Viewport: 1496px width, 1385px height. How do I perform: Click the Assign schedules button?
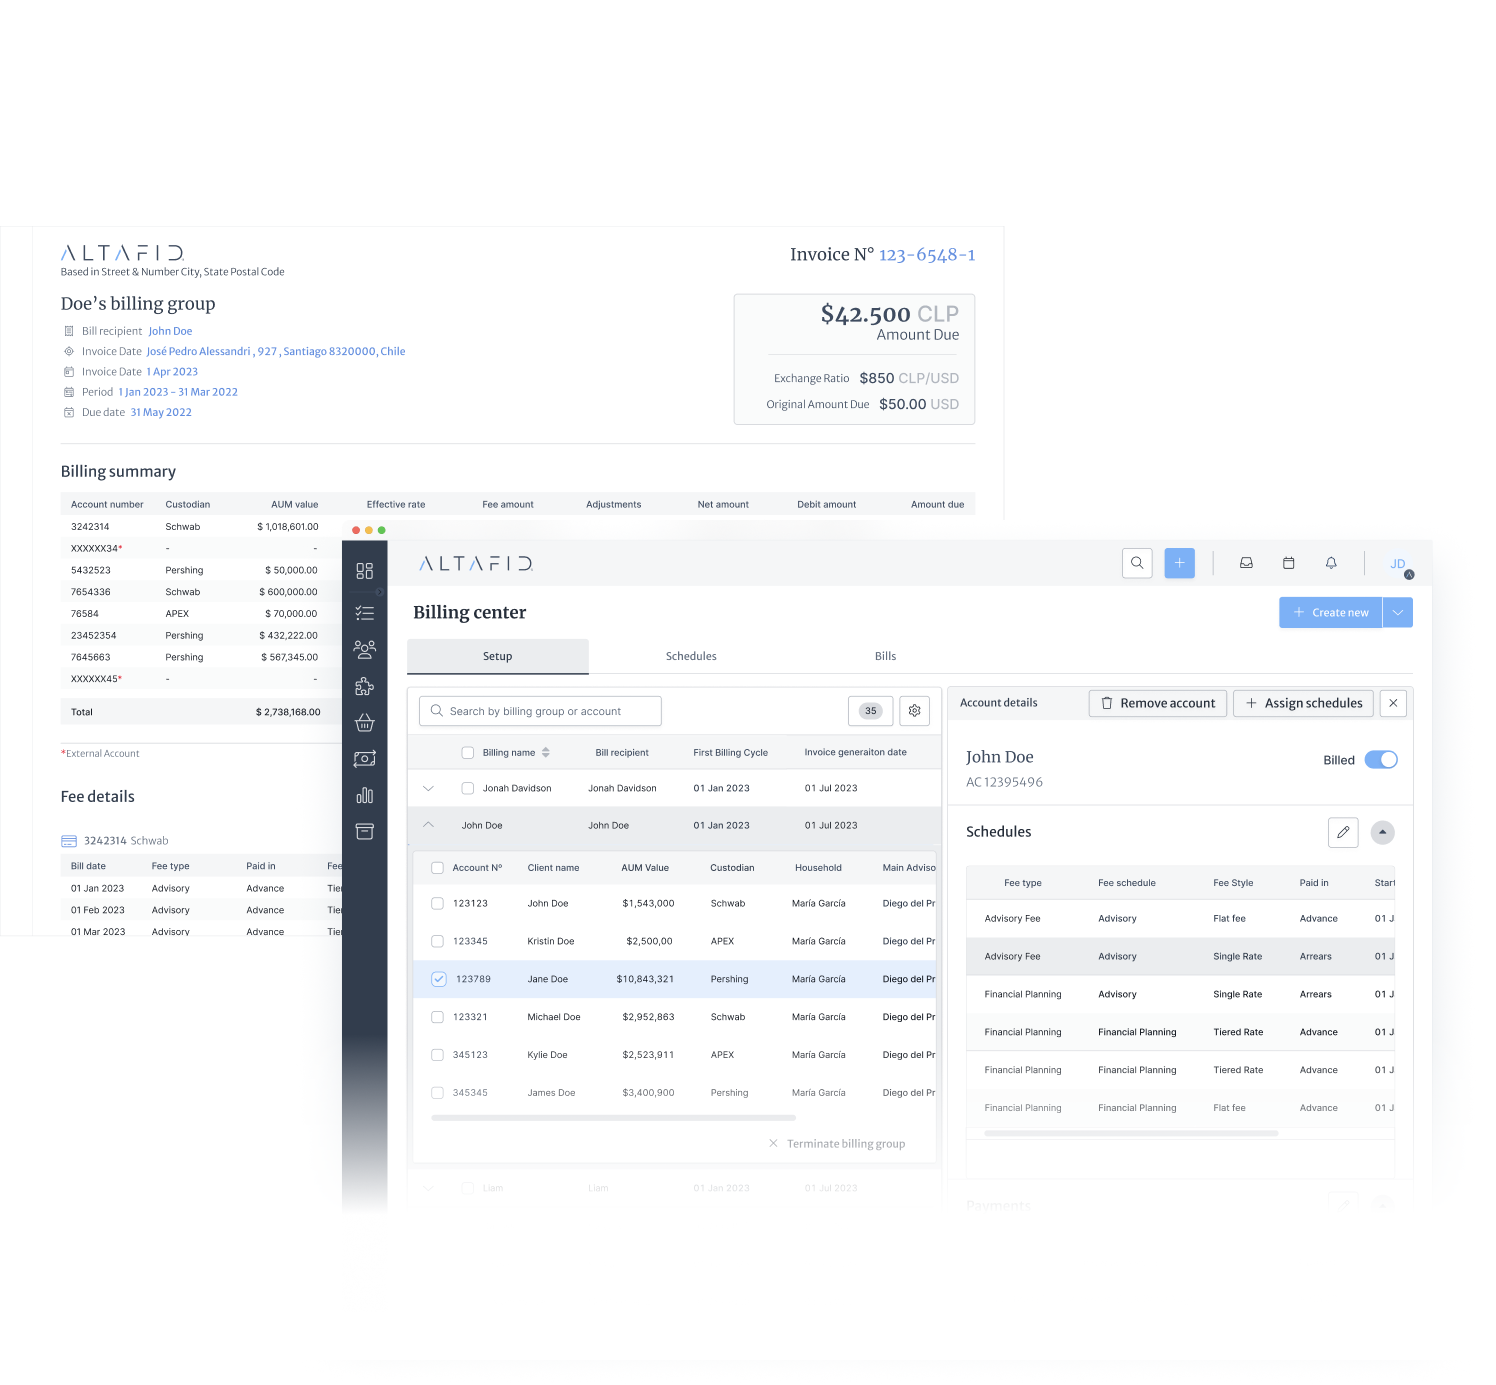point(1303,703)
